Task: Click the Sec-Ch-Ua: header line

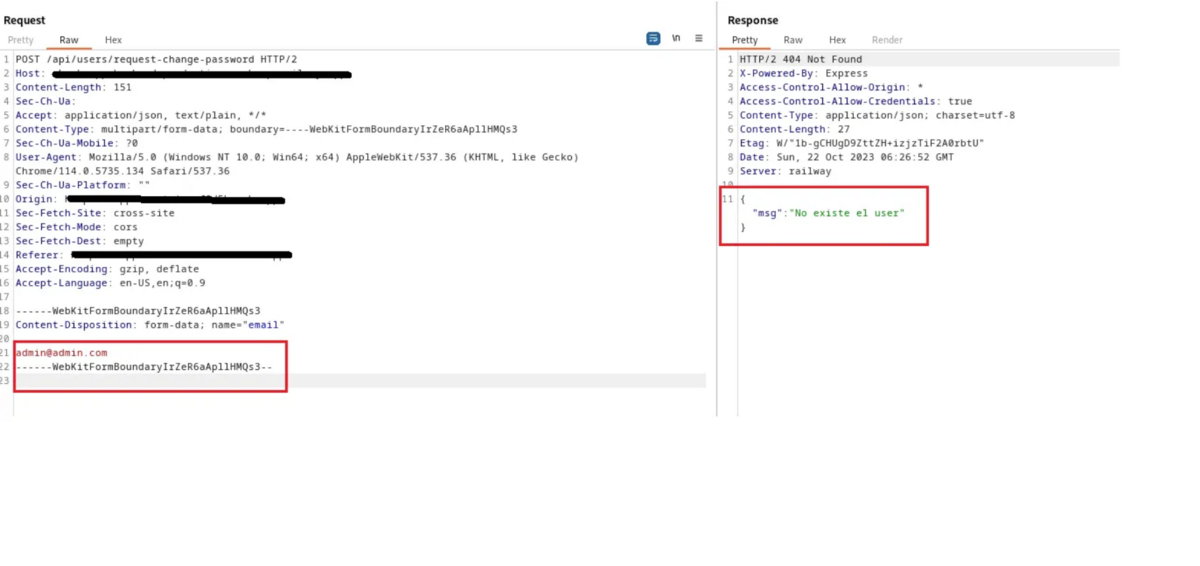Action: pos(46,101)
